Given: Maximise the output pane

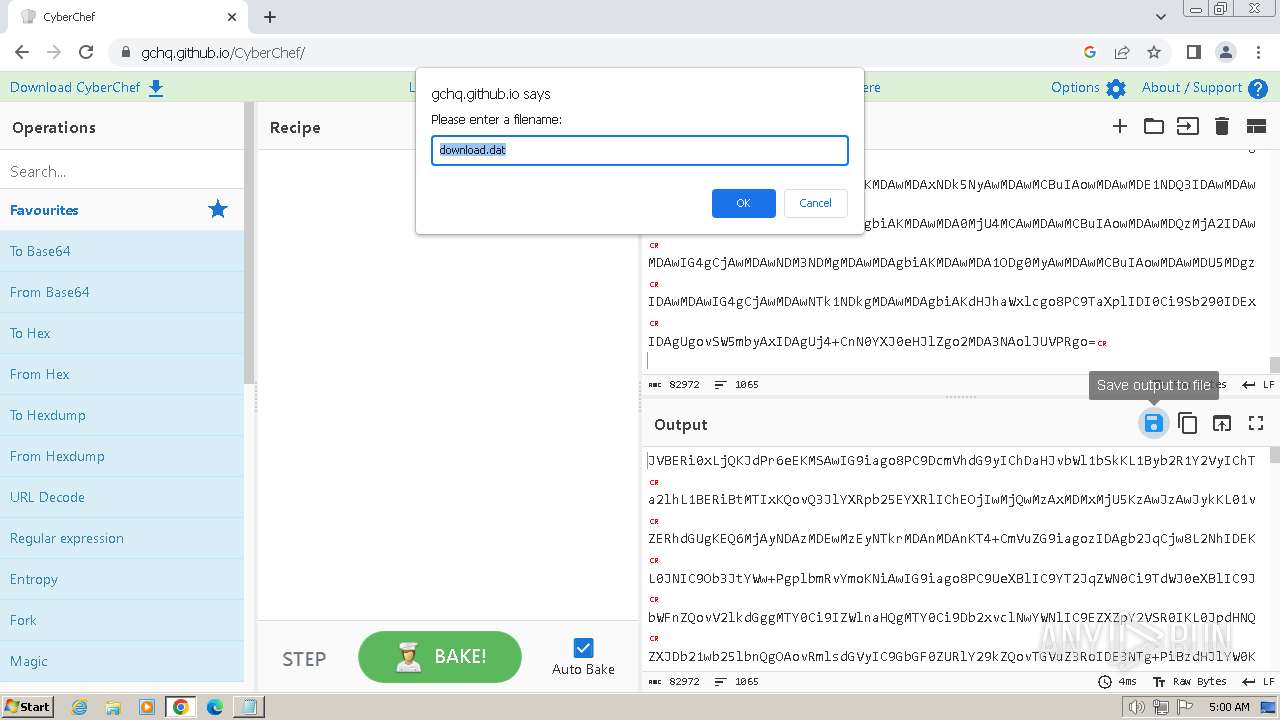Looking at the screenshot, I should [1256, 424].
